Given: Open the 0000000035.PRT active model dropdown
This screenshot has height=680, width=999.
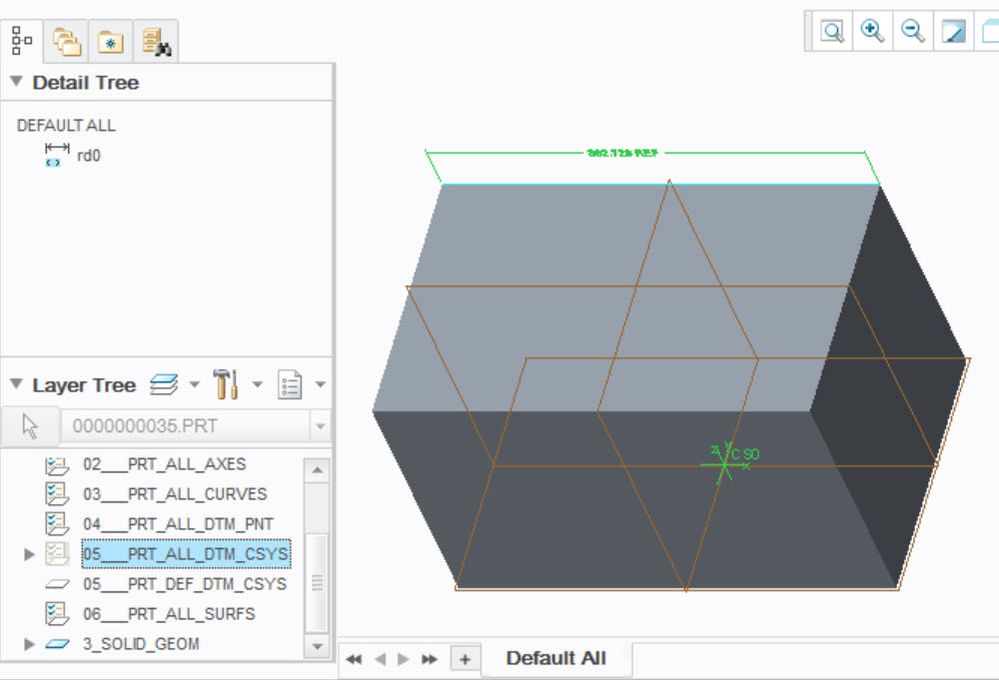Looking at the screenshot, I should point(319,427).
